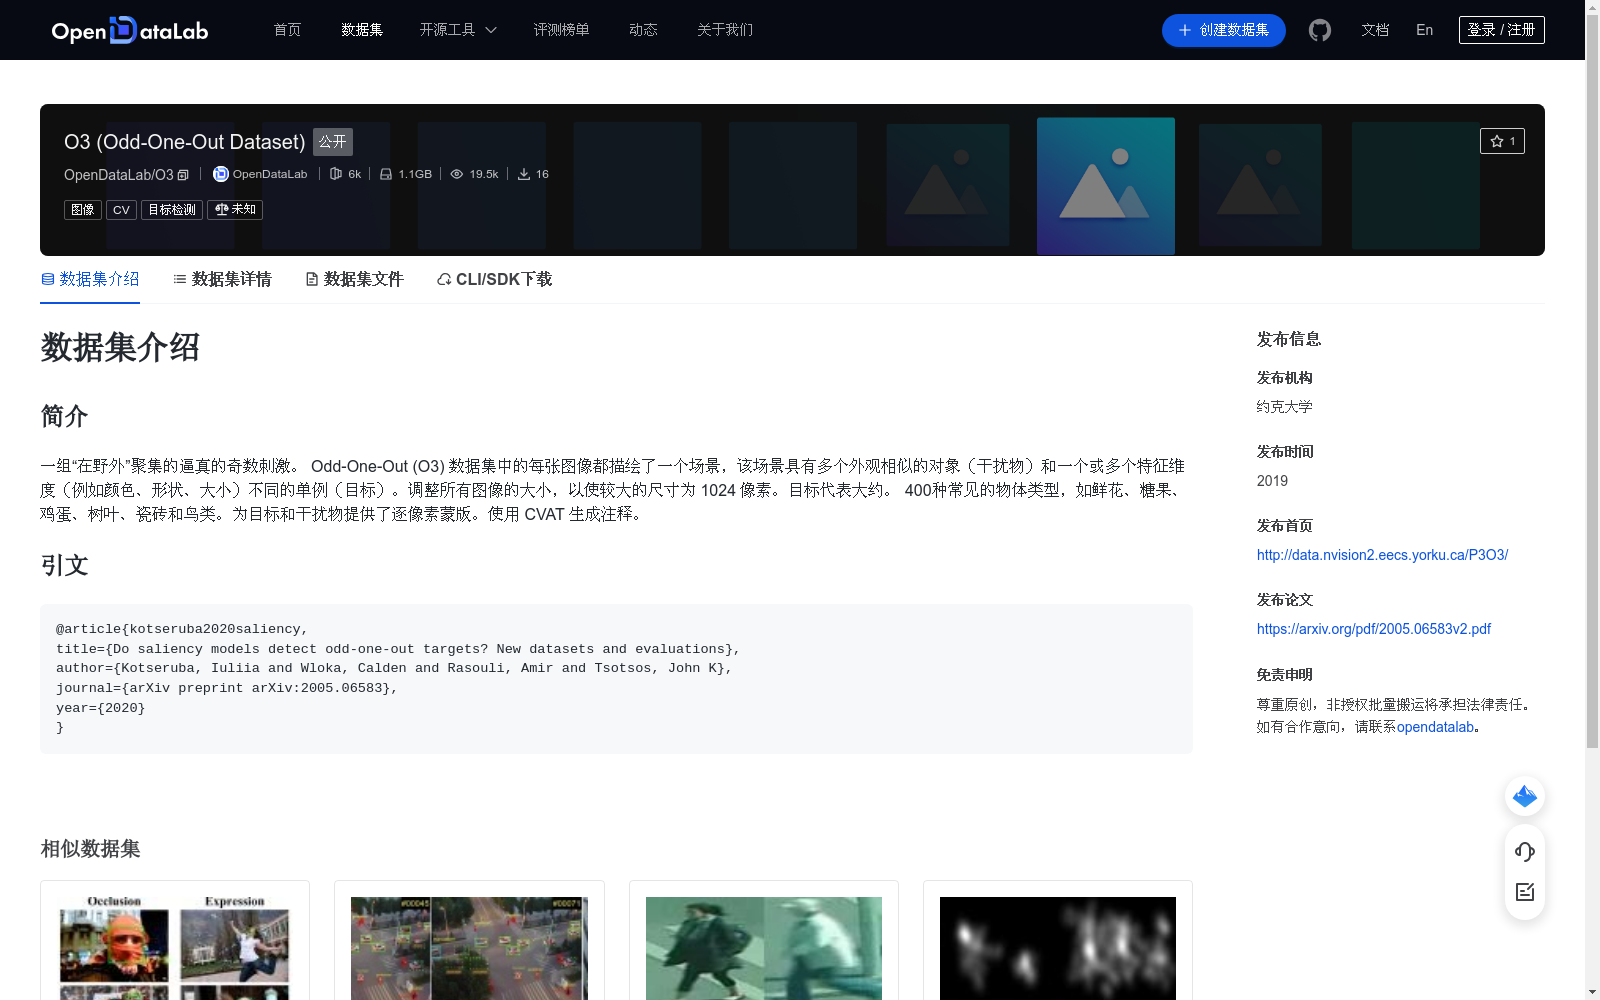Image resolution: width=1600 pixels, height=1000 pixels.
Task: Go to 首页 in navigation
Action: click(287, 30)
